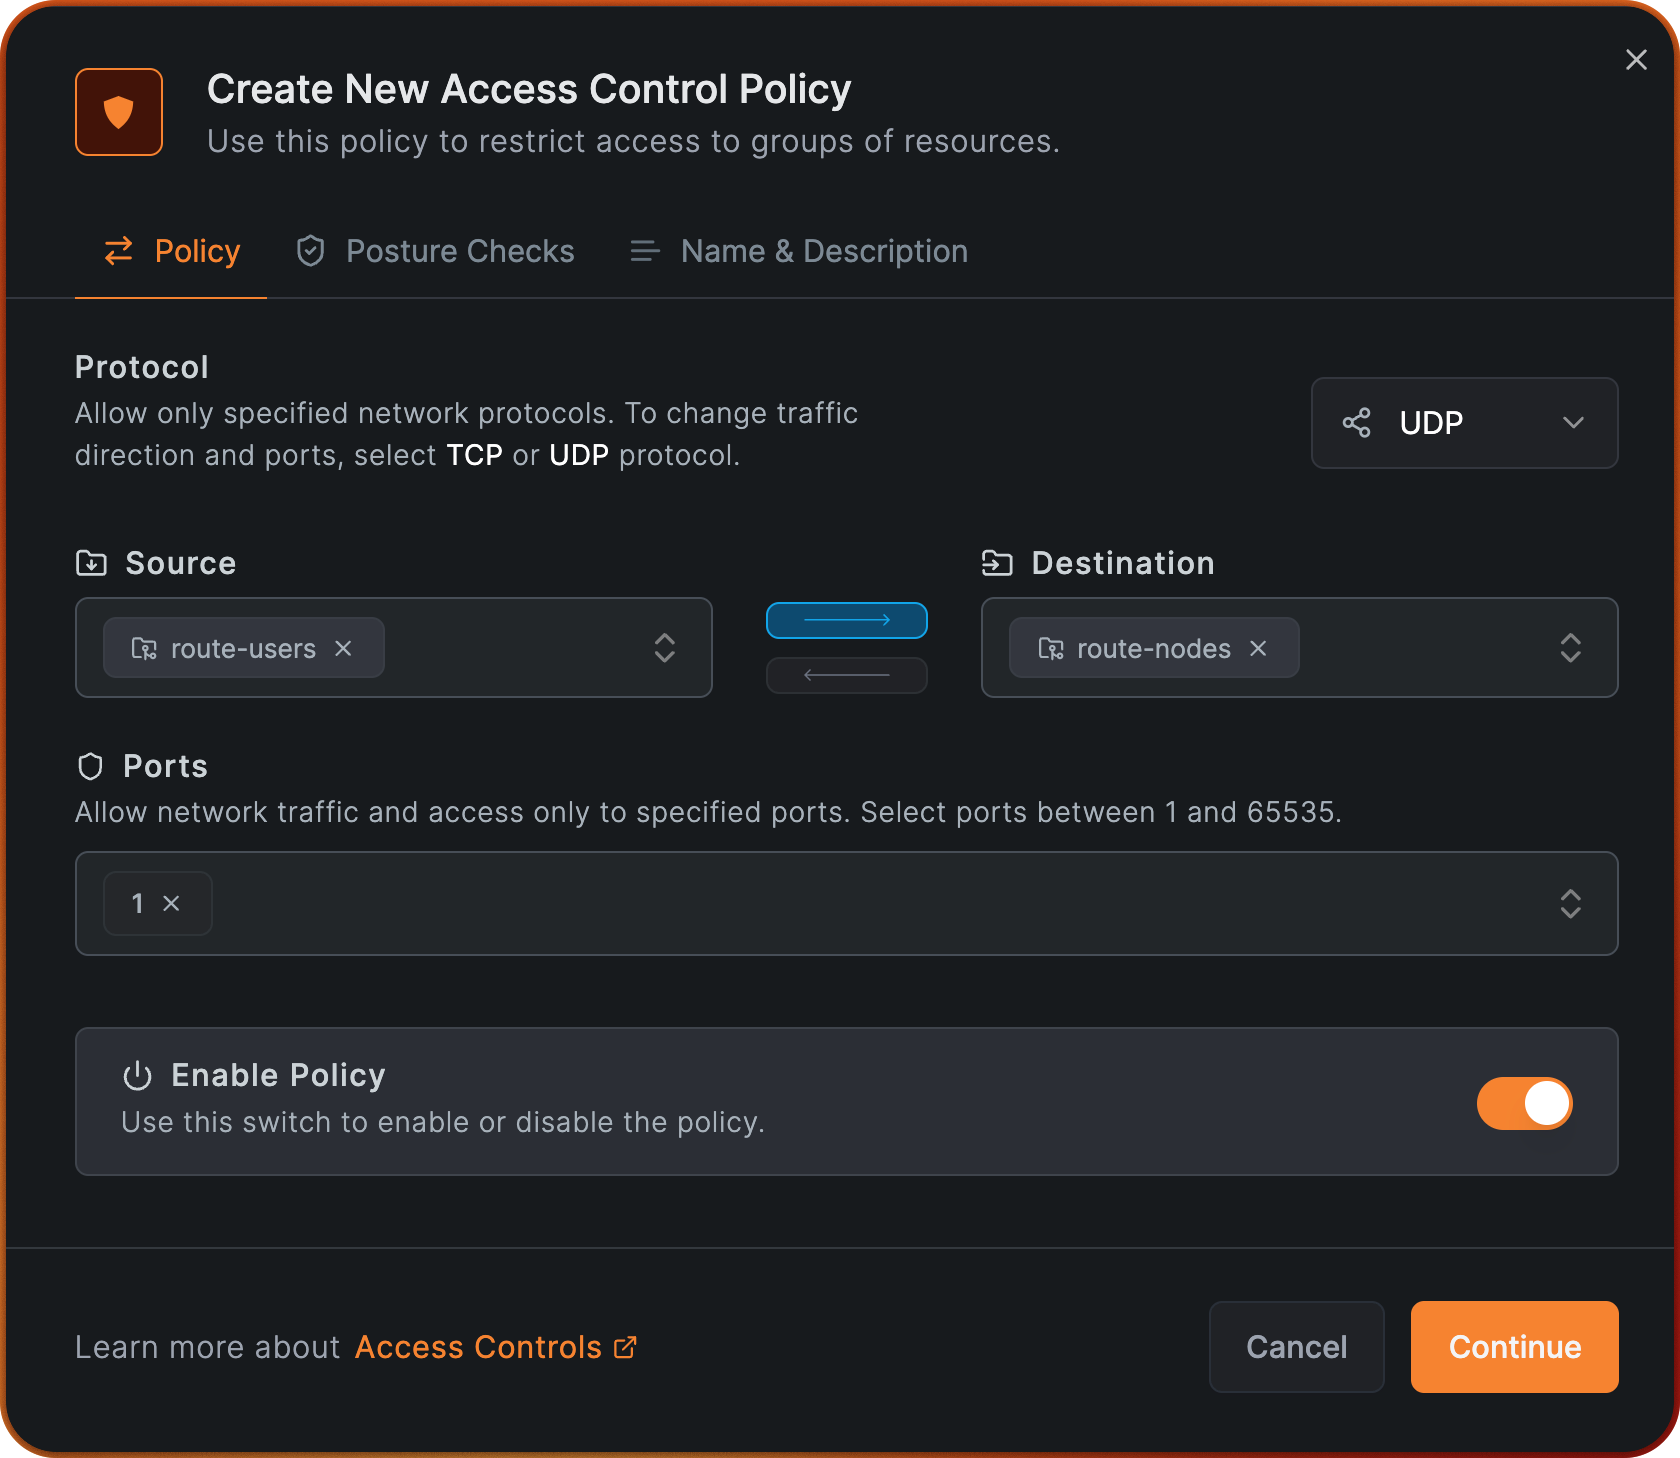Click the Destination folder icon
The image size is (1680, 1458).
pyautogui.click(x=997, y=563)
